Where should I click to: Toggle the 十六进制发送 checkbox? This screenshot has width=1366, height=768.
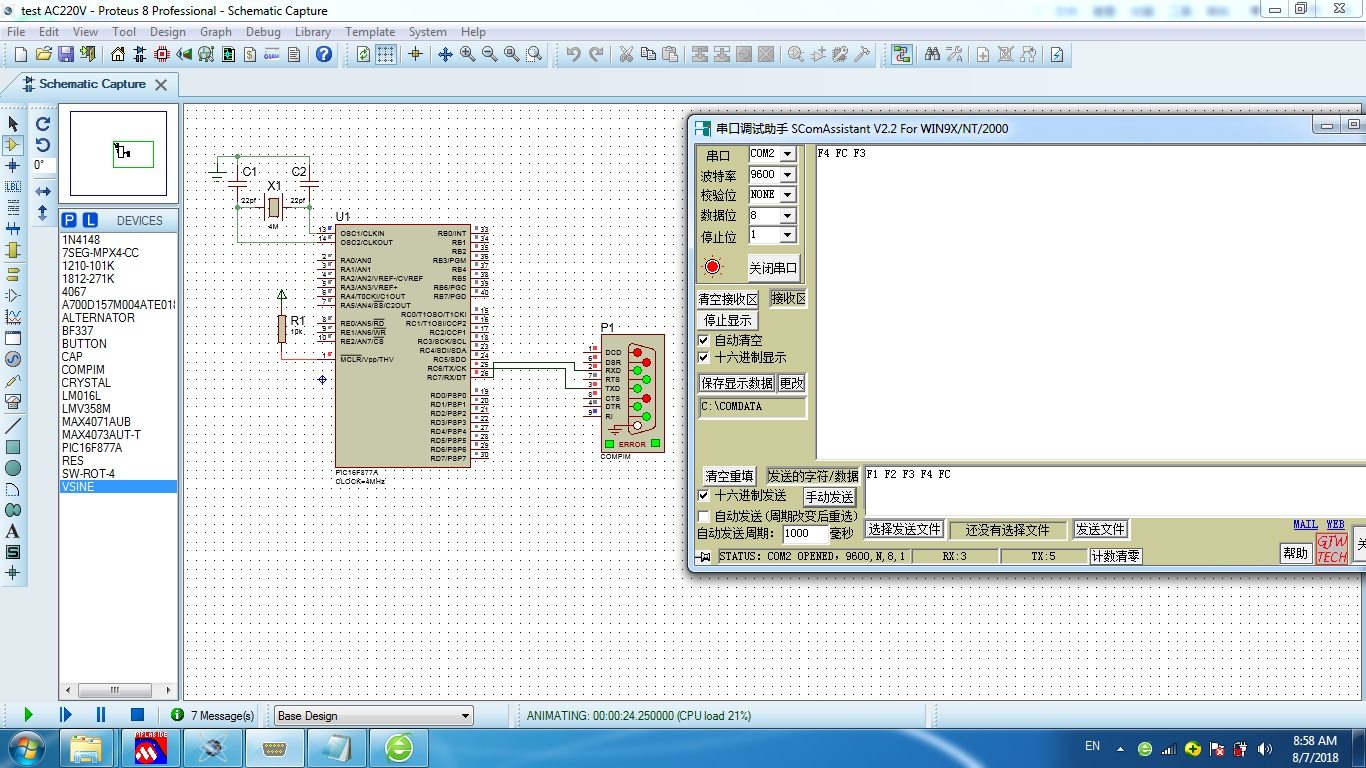point(704,496)
